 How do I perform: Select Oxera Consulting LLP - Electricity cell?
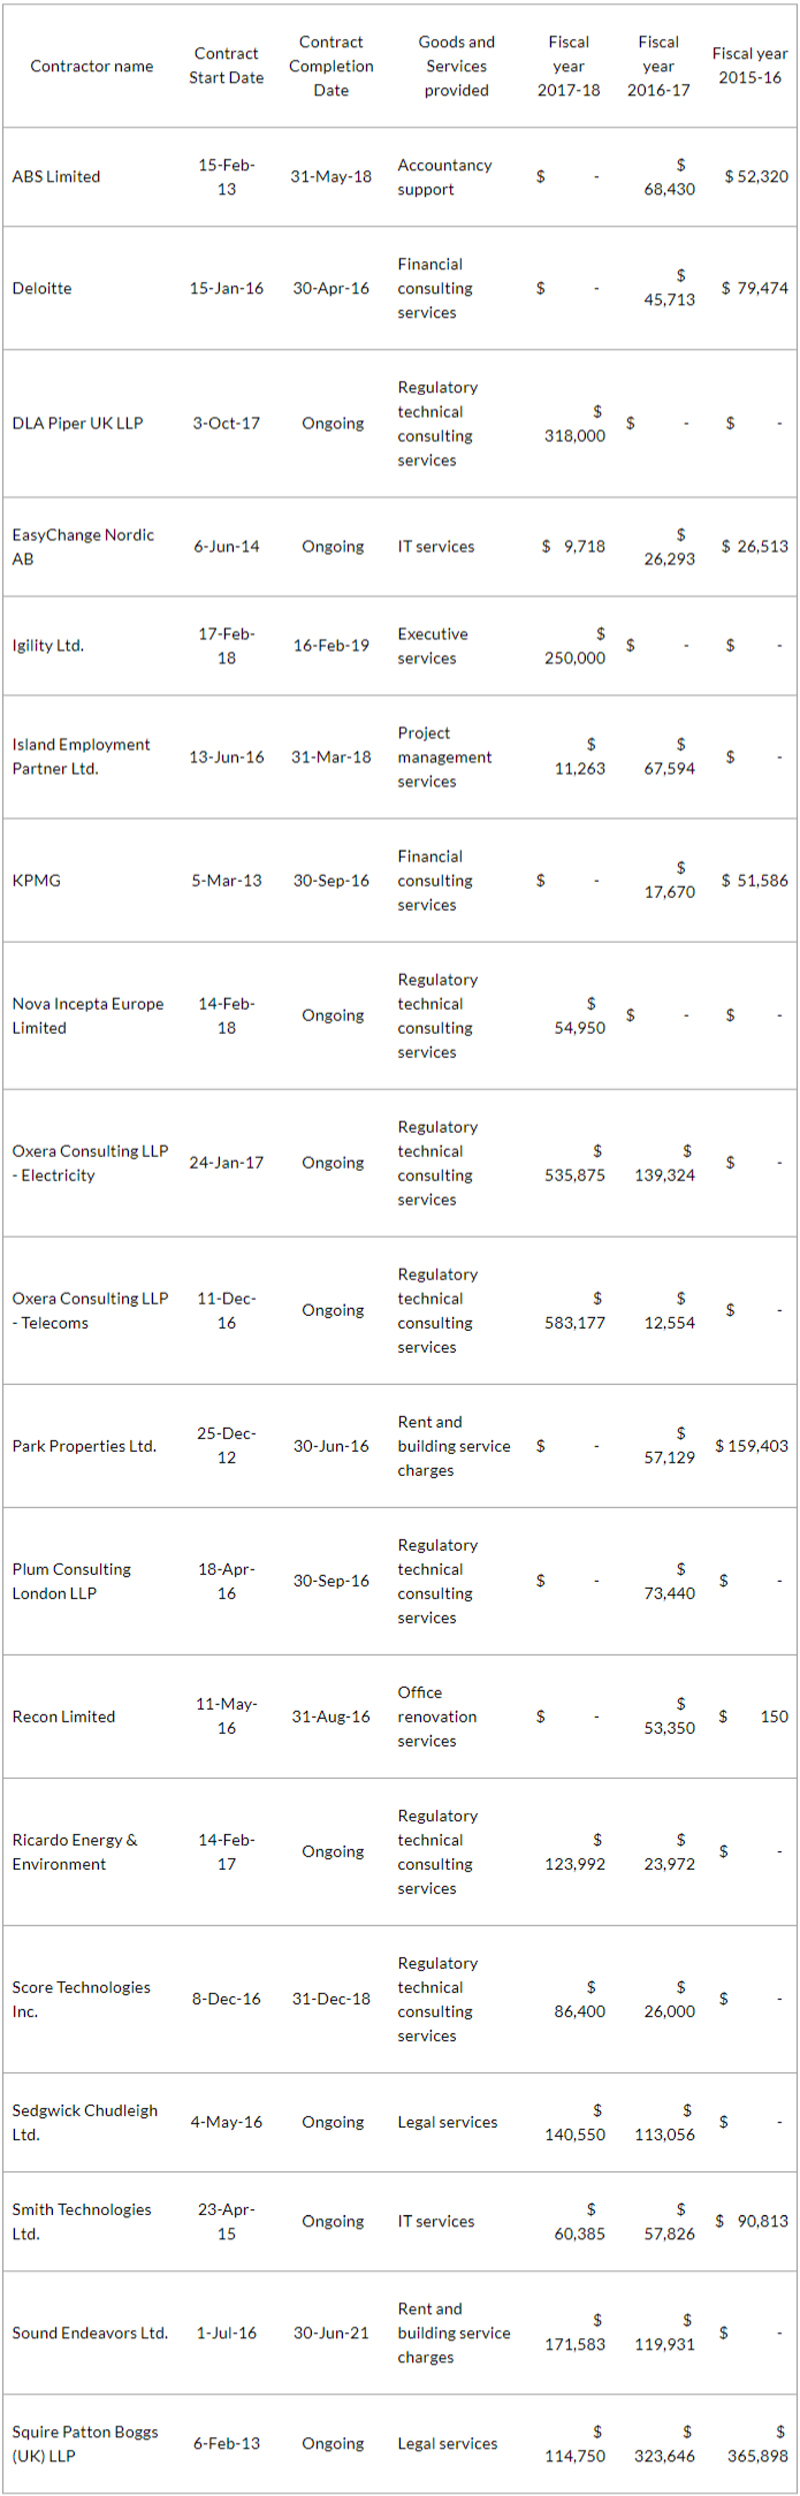(x=90, y=1163)
